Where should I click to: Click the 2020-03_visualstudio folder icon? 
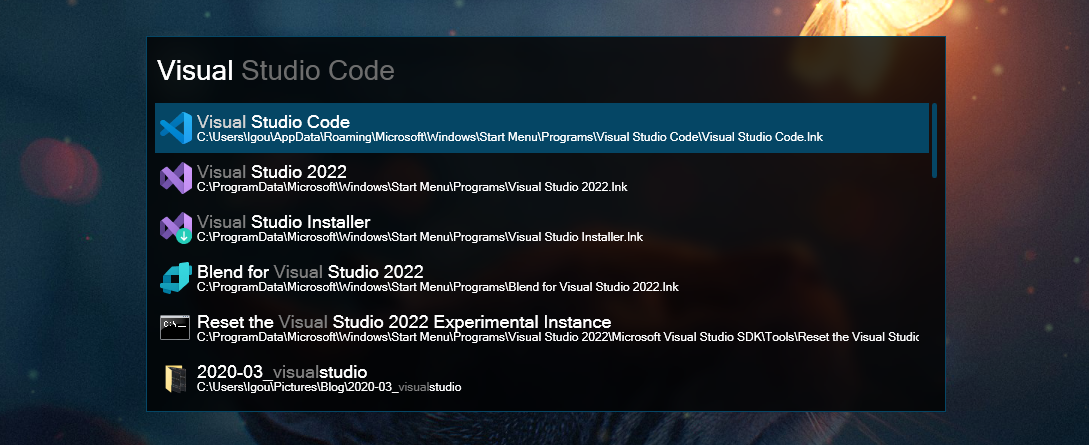click(x=176, y=378)
